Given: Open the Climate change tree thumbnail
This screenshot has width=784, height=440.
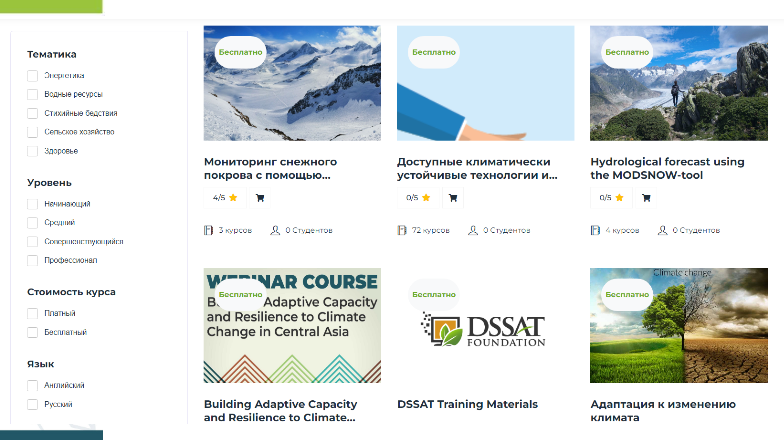Looking at the screenshot, I should [x=679, y=326].
